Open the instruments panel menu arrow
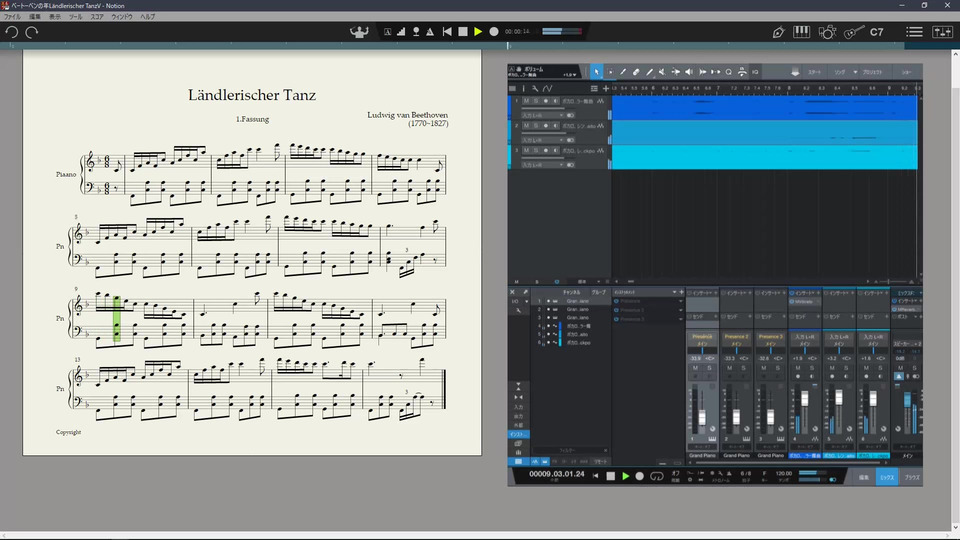Image resolution: width=960 pixels, height=540 pixels. tap(674, 292)
